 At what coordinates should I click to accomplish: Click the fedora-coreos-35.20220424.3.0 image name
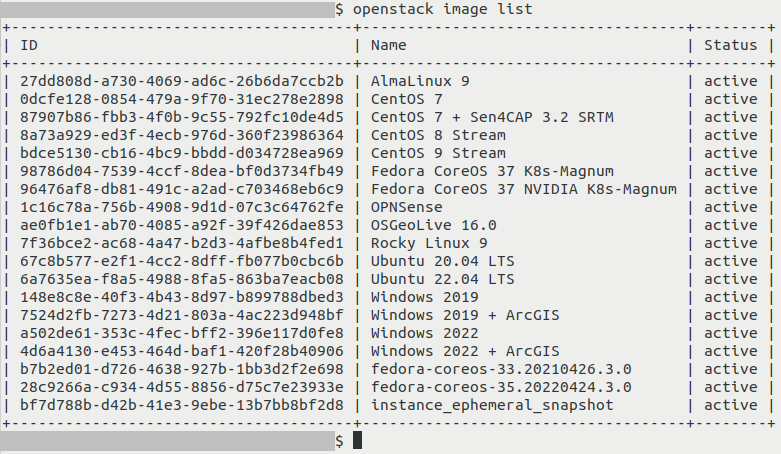(x=501, y=387)
